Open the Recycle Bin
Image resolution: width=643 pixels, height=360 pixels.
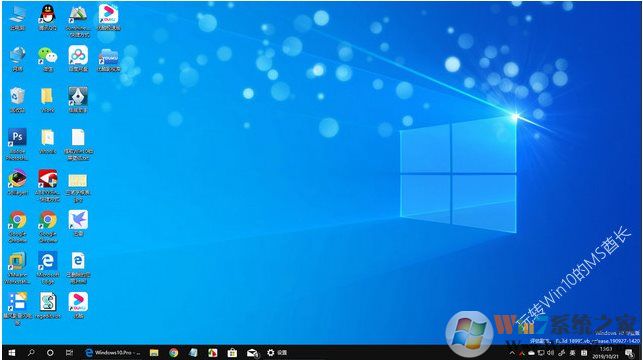tap(17, 100)
